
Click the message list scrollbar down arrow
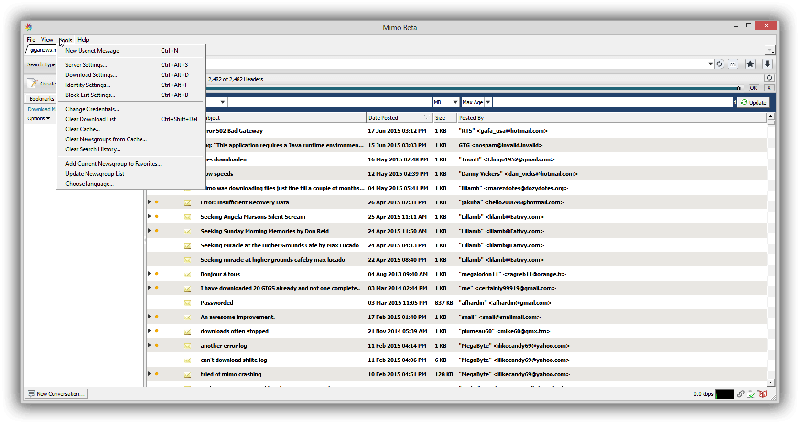[770, 383]
